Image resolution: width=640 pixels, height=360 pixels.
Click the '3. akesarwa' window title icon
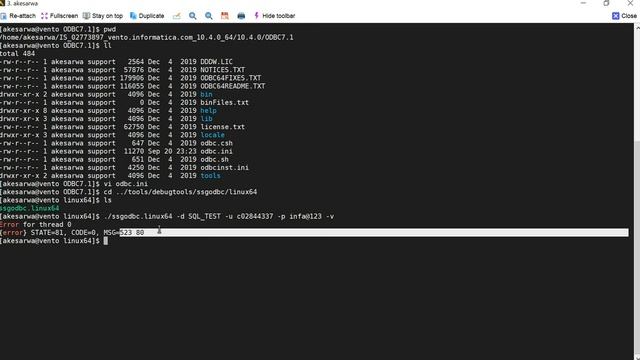pyautogui.click(x=2, y=3)
